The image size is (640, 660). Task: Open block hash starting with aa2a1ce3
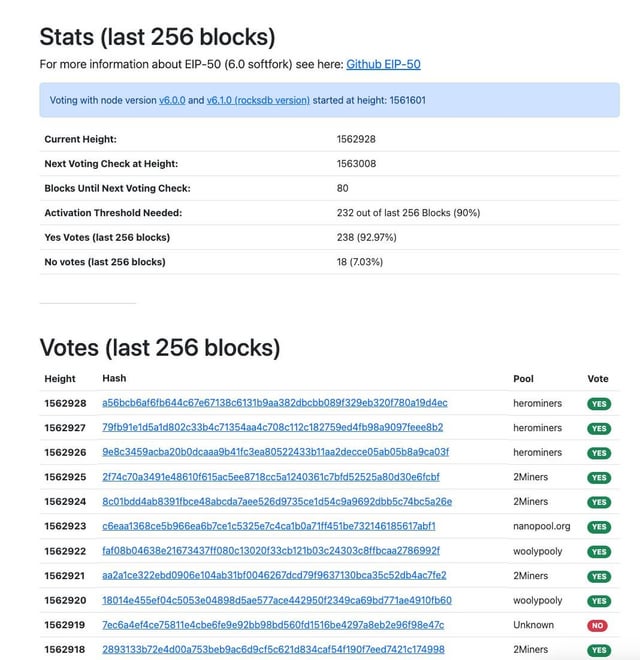point(274,575)
